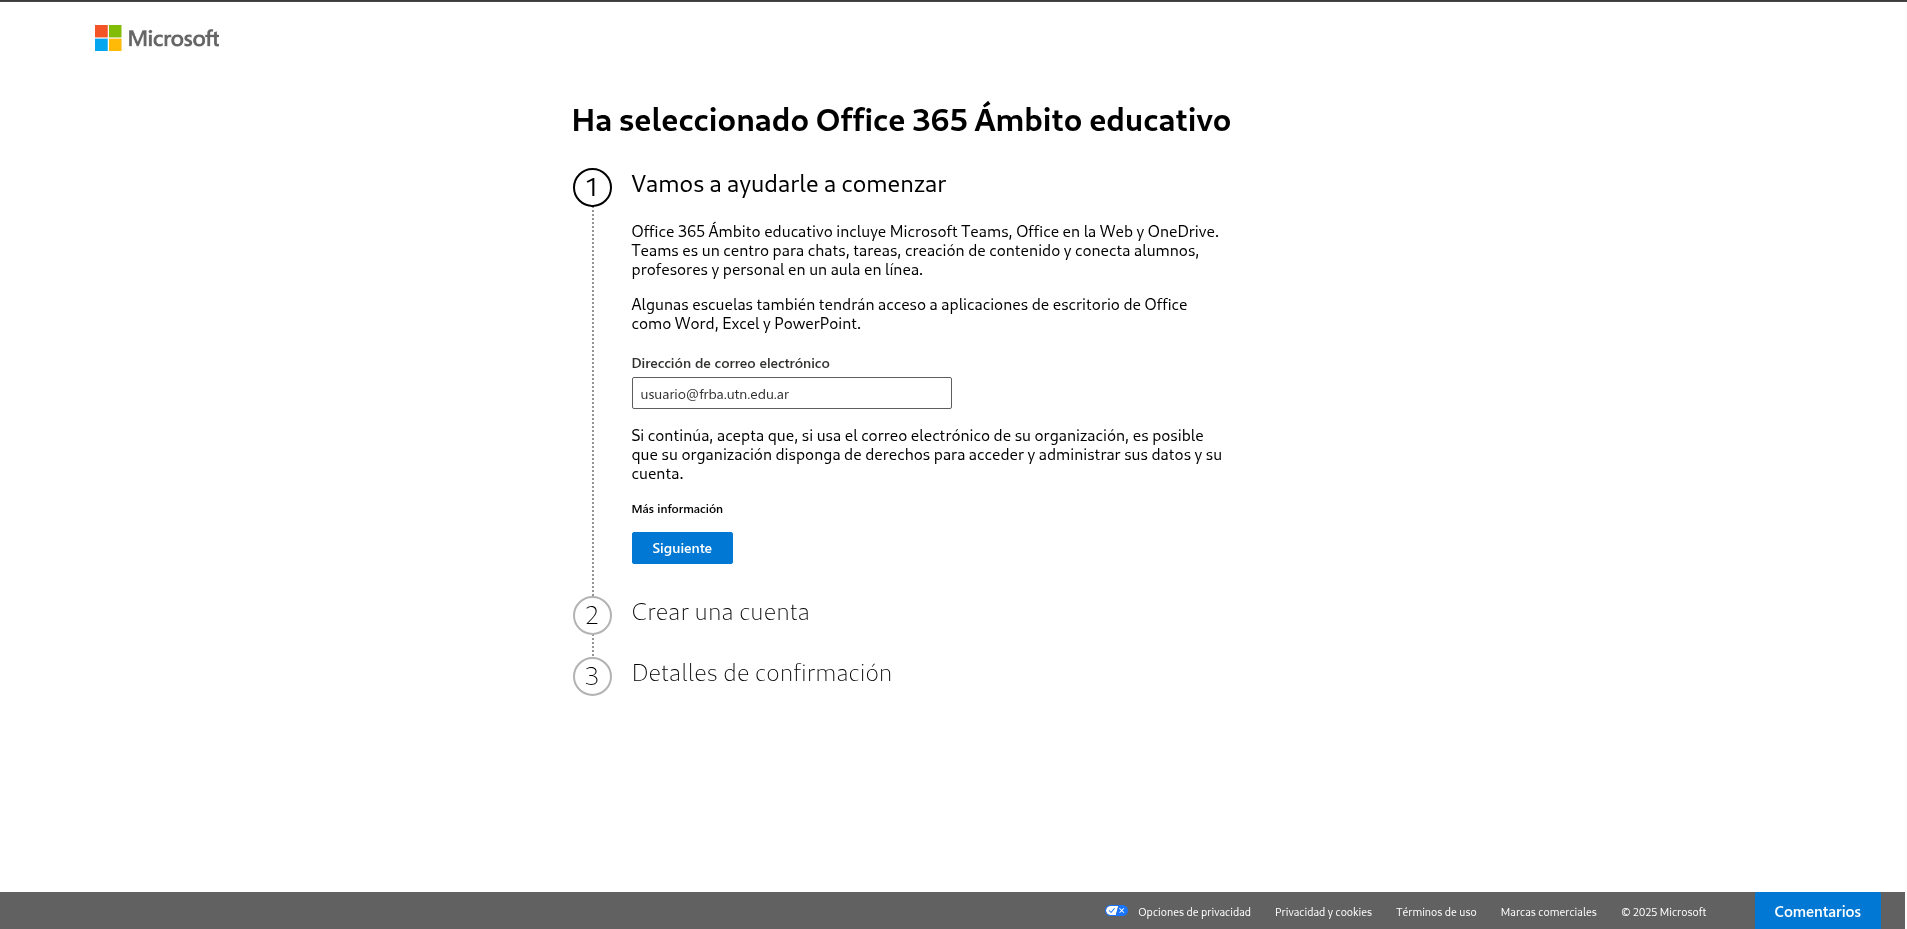Click the step 3 circle number
The width and height of the screenshot is (1907, 929).
tap(592, 677)
